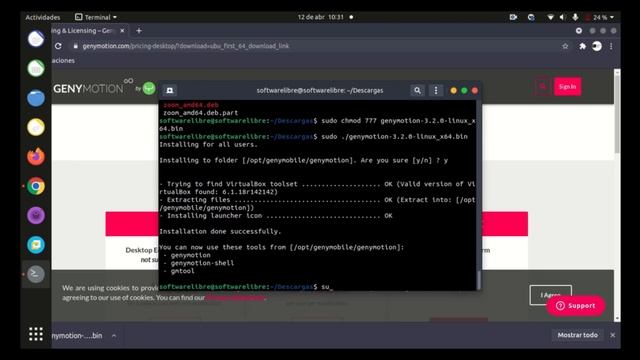
Task: Open Google Chrome from the dock
Action: [36, 186]
